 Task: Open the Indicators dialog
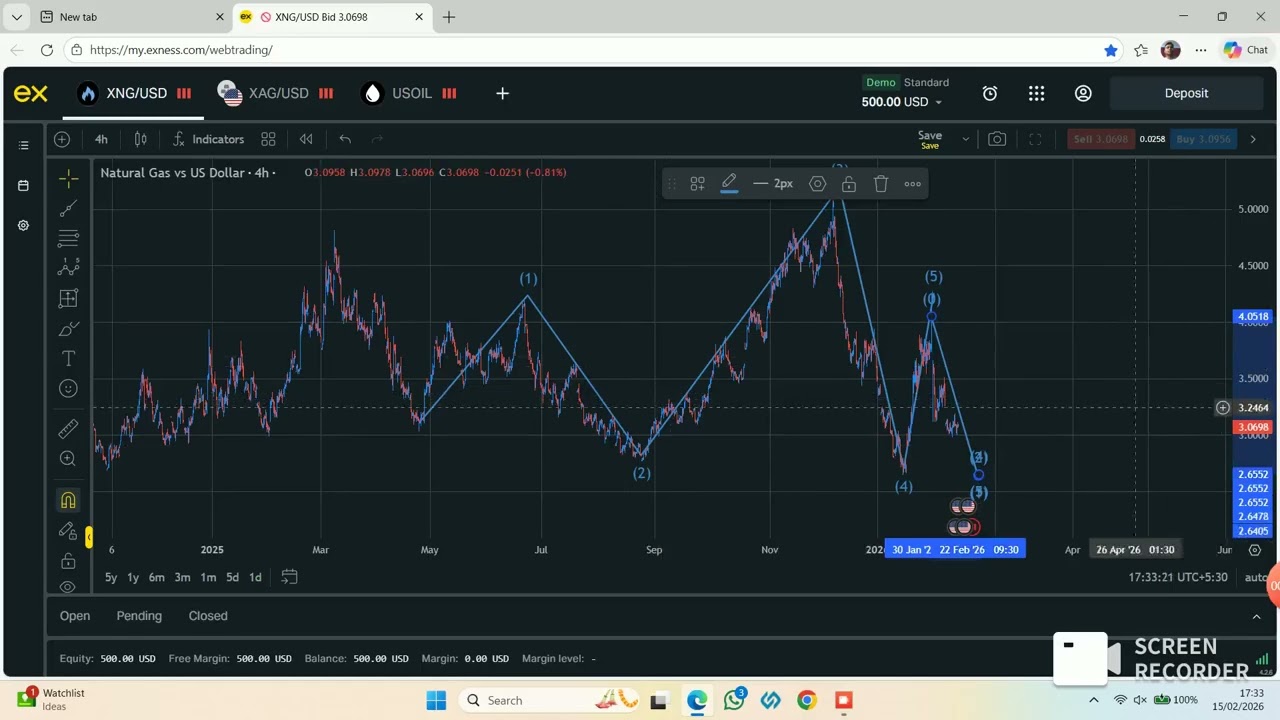coord(208,139)
